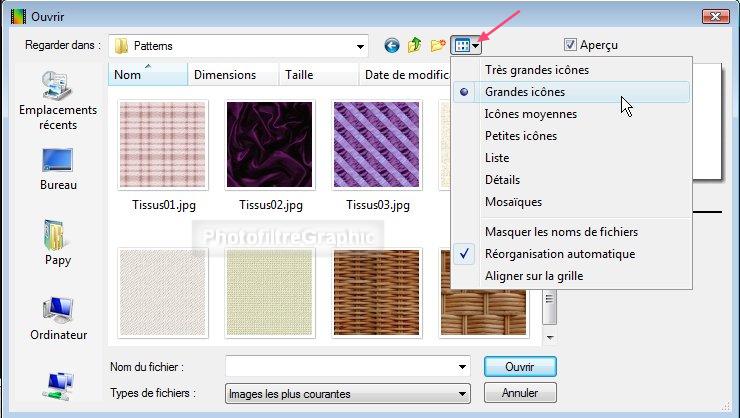Open Ordinateur in the sidebar
Screen dimensions: 740x418
coord(58,319)
